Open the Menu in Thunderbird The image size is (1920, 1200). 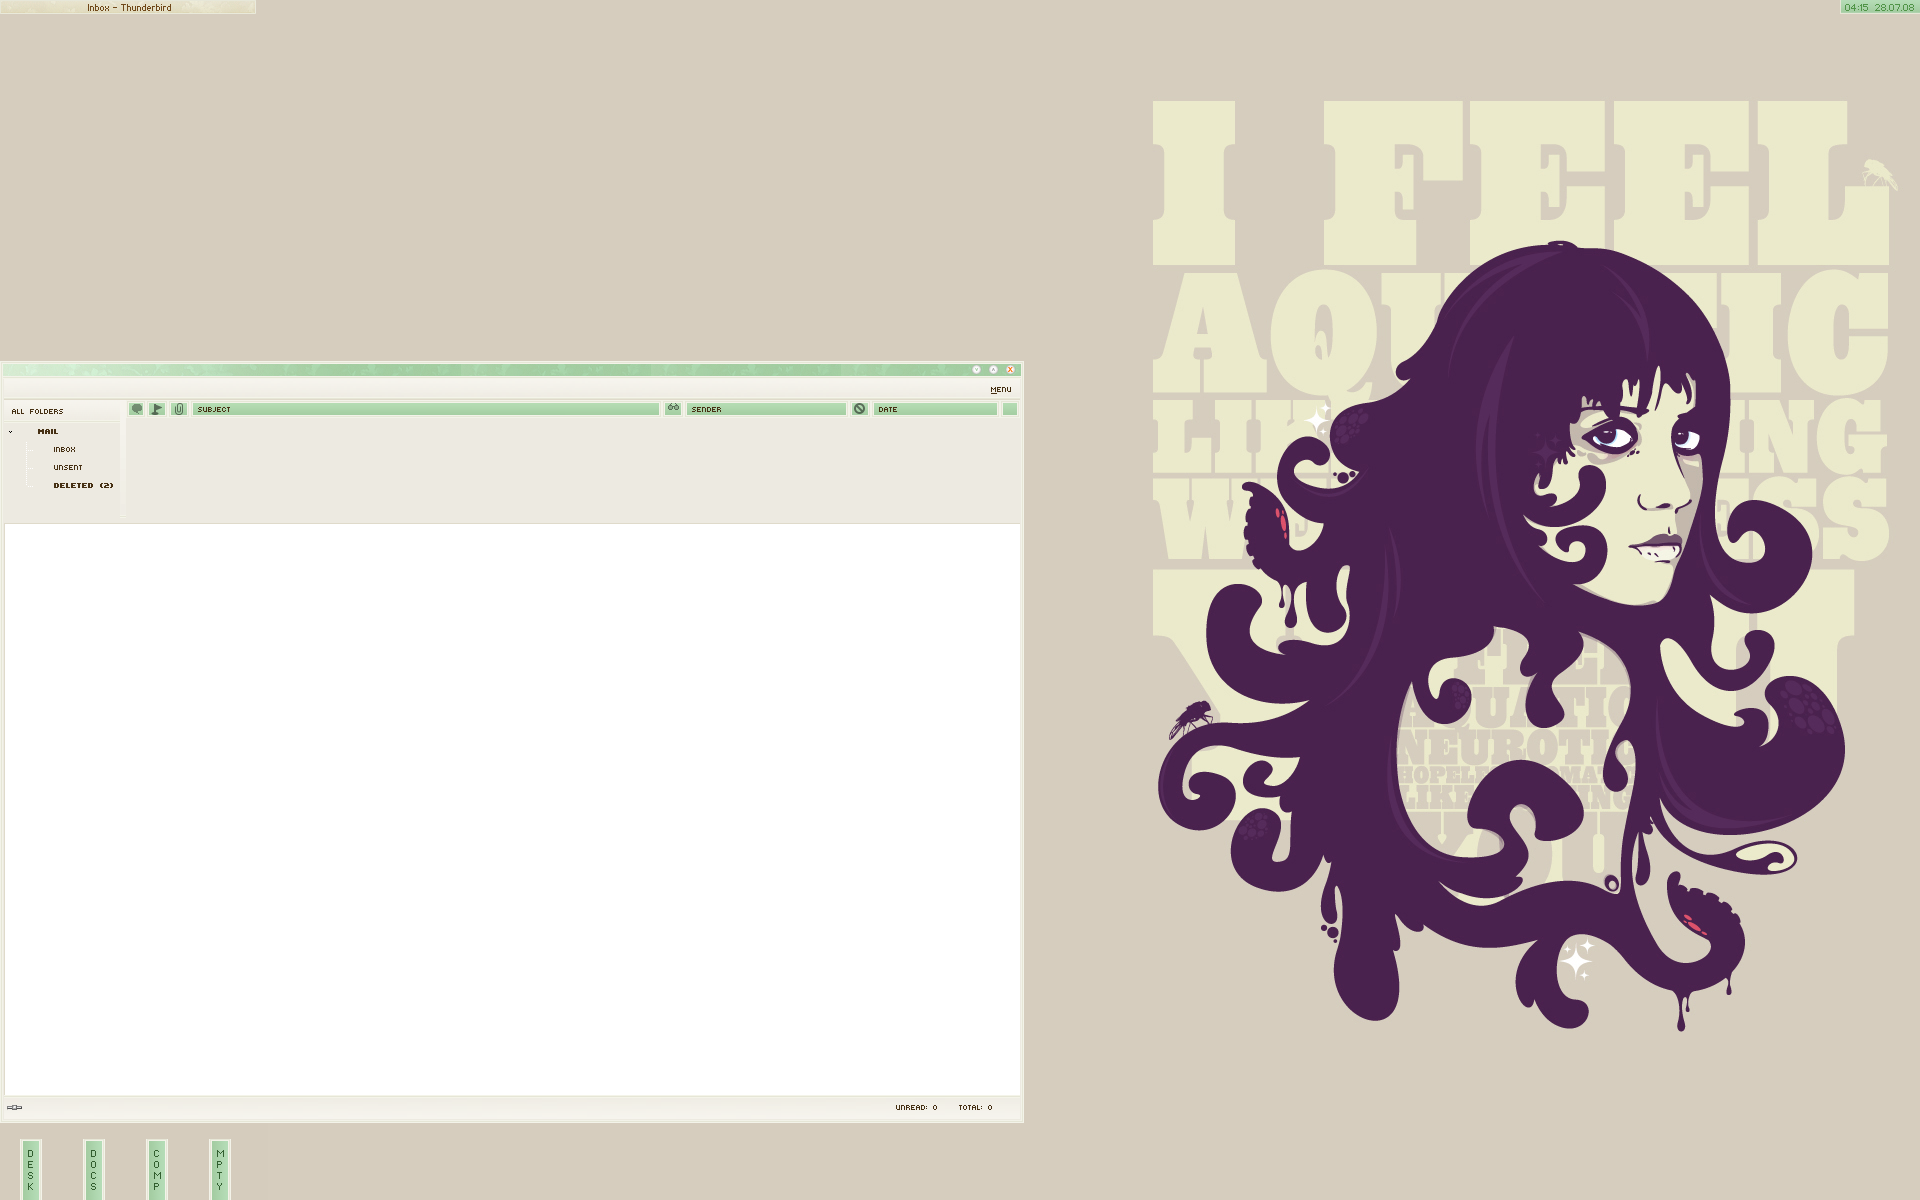[1001, 390]
